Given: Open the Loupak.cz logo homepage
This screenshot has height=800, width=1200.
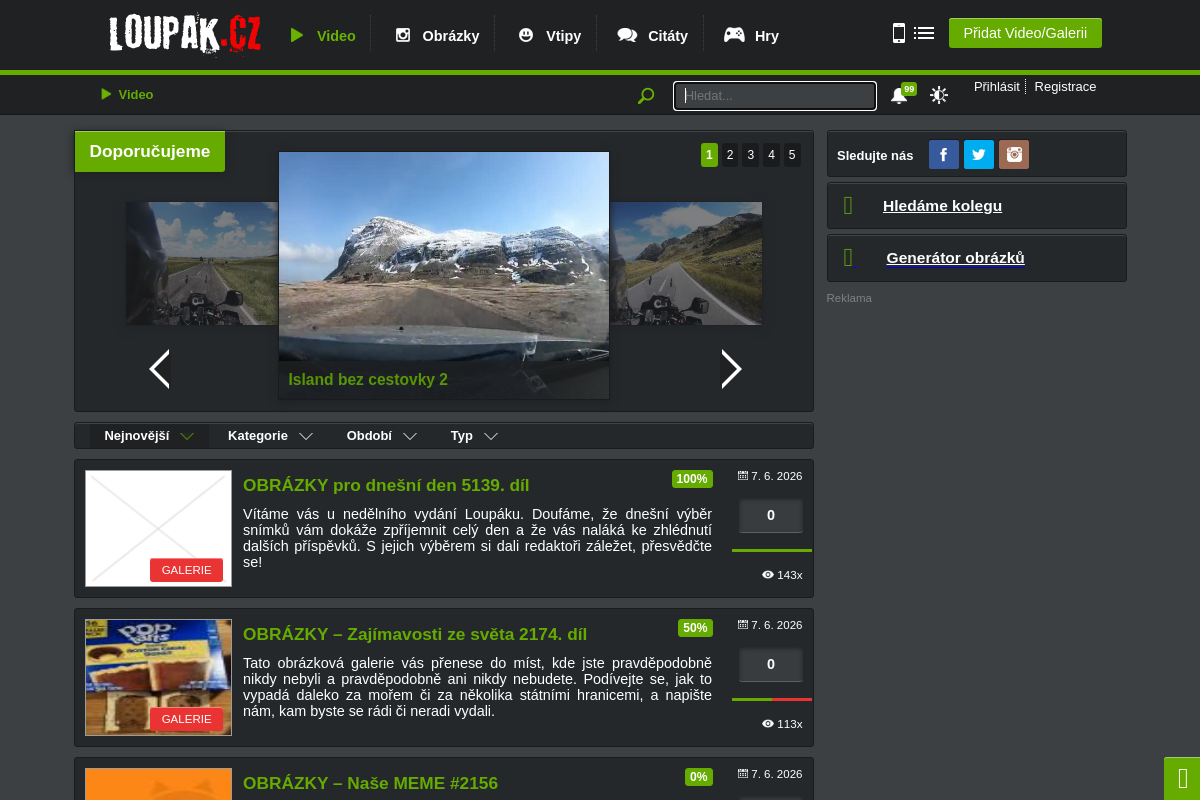Looking at the screenshot, I should (x=185, y=35).
